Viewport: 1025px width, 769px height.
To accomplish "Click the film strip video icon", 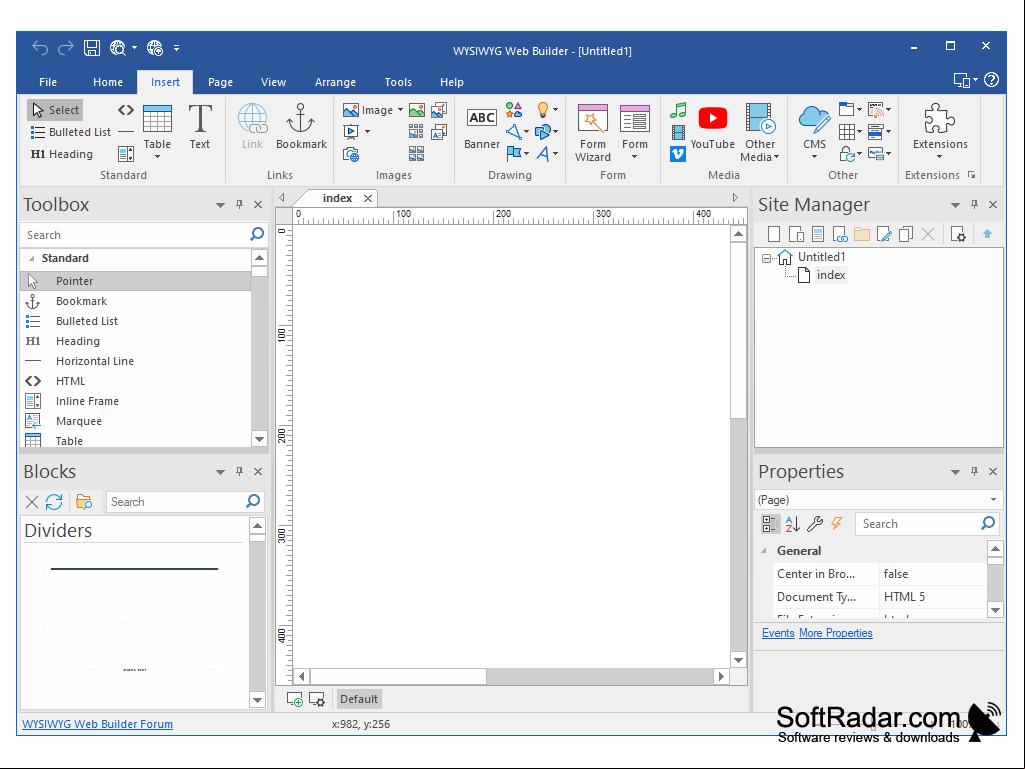I will pos(678,133).
